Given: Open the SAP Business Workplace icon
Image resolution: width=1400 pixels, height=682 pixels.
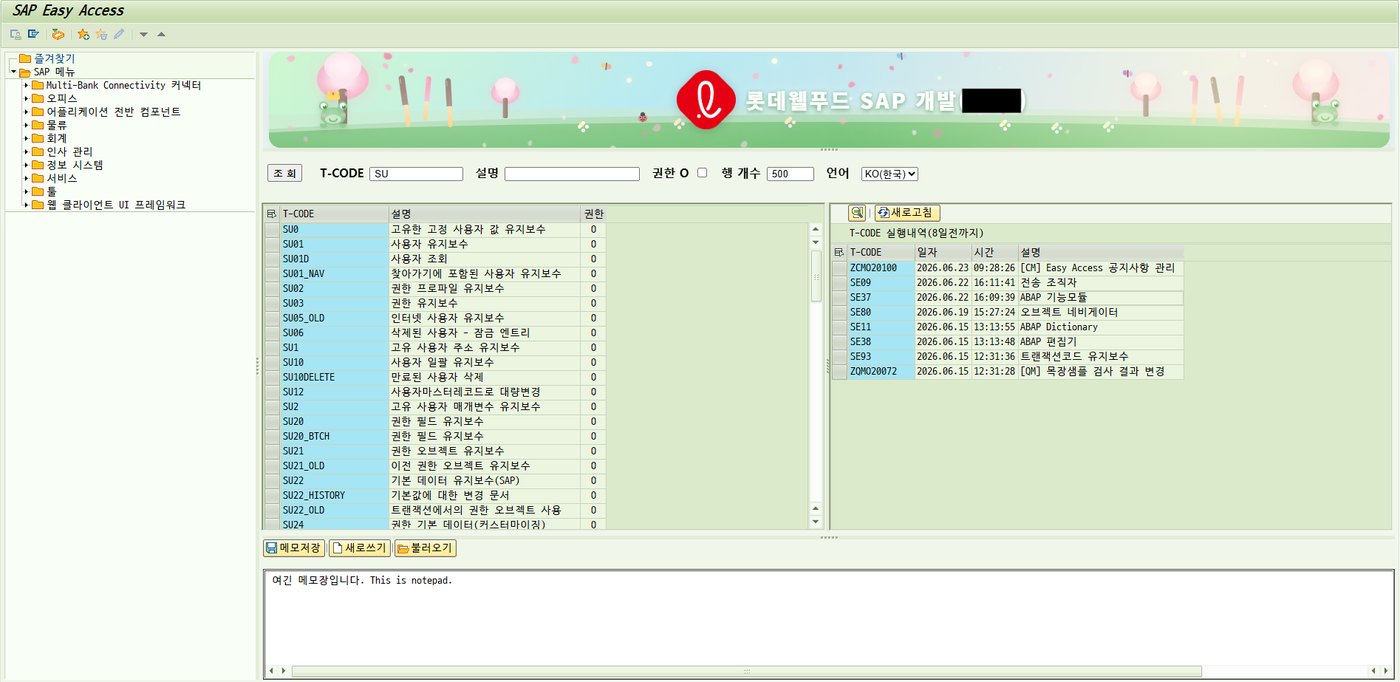Looking at the screenshot, I should pos(58,34).
